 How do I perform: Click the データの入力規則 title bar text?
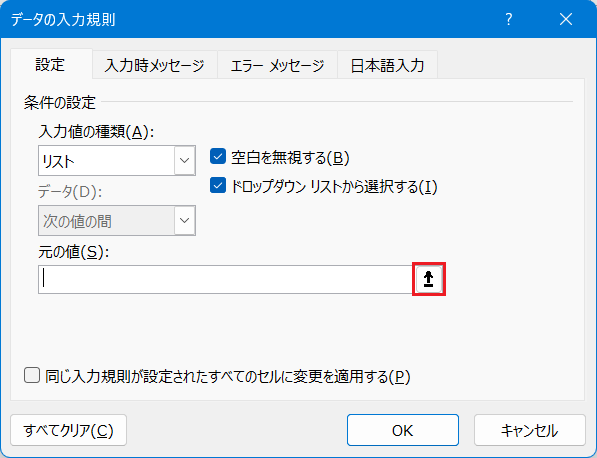pyautogui.click(x=63, y=19)
